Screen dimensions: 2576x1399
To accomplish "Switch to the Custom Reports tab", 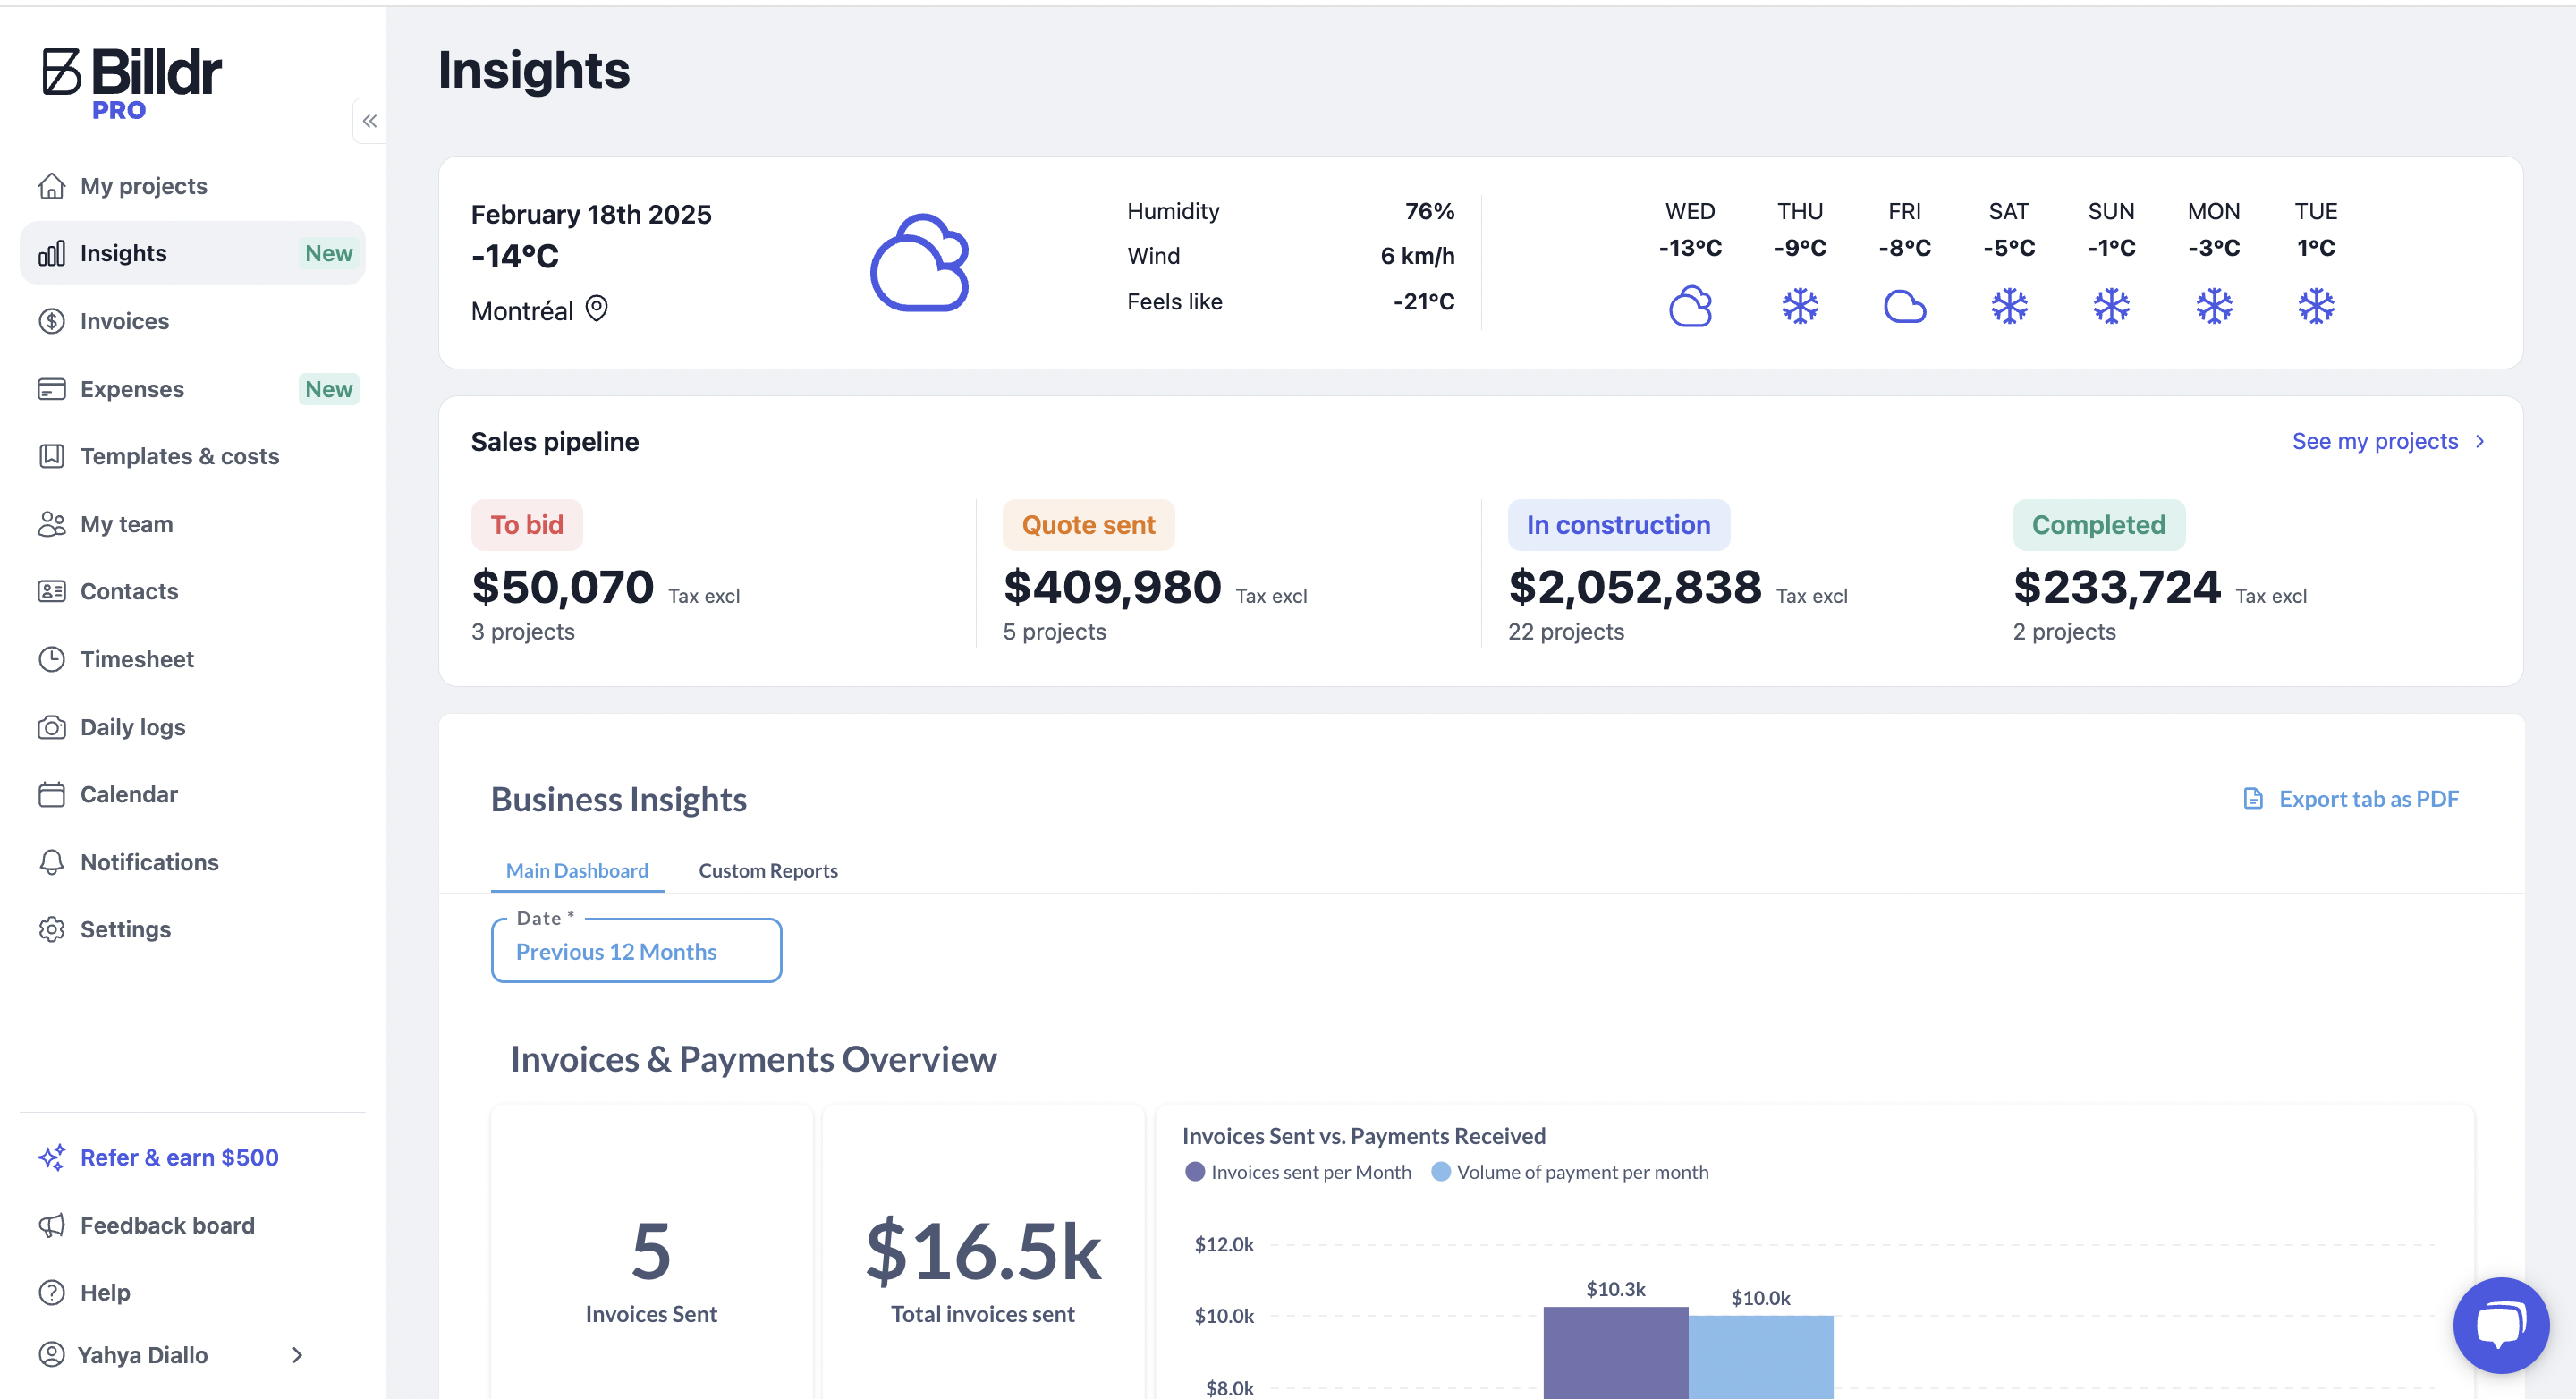I will tap(767, 870).
